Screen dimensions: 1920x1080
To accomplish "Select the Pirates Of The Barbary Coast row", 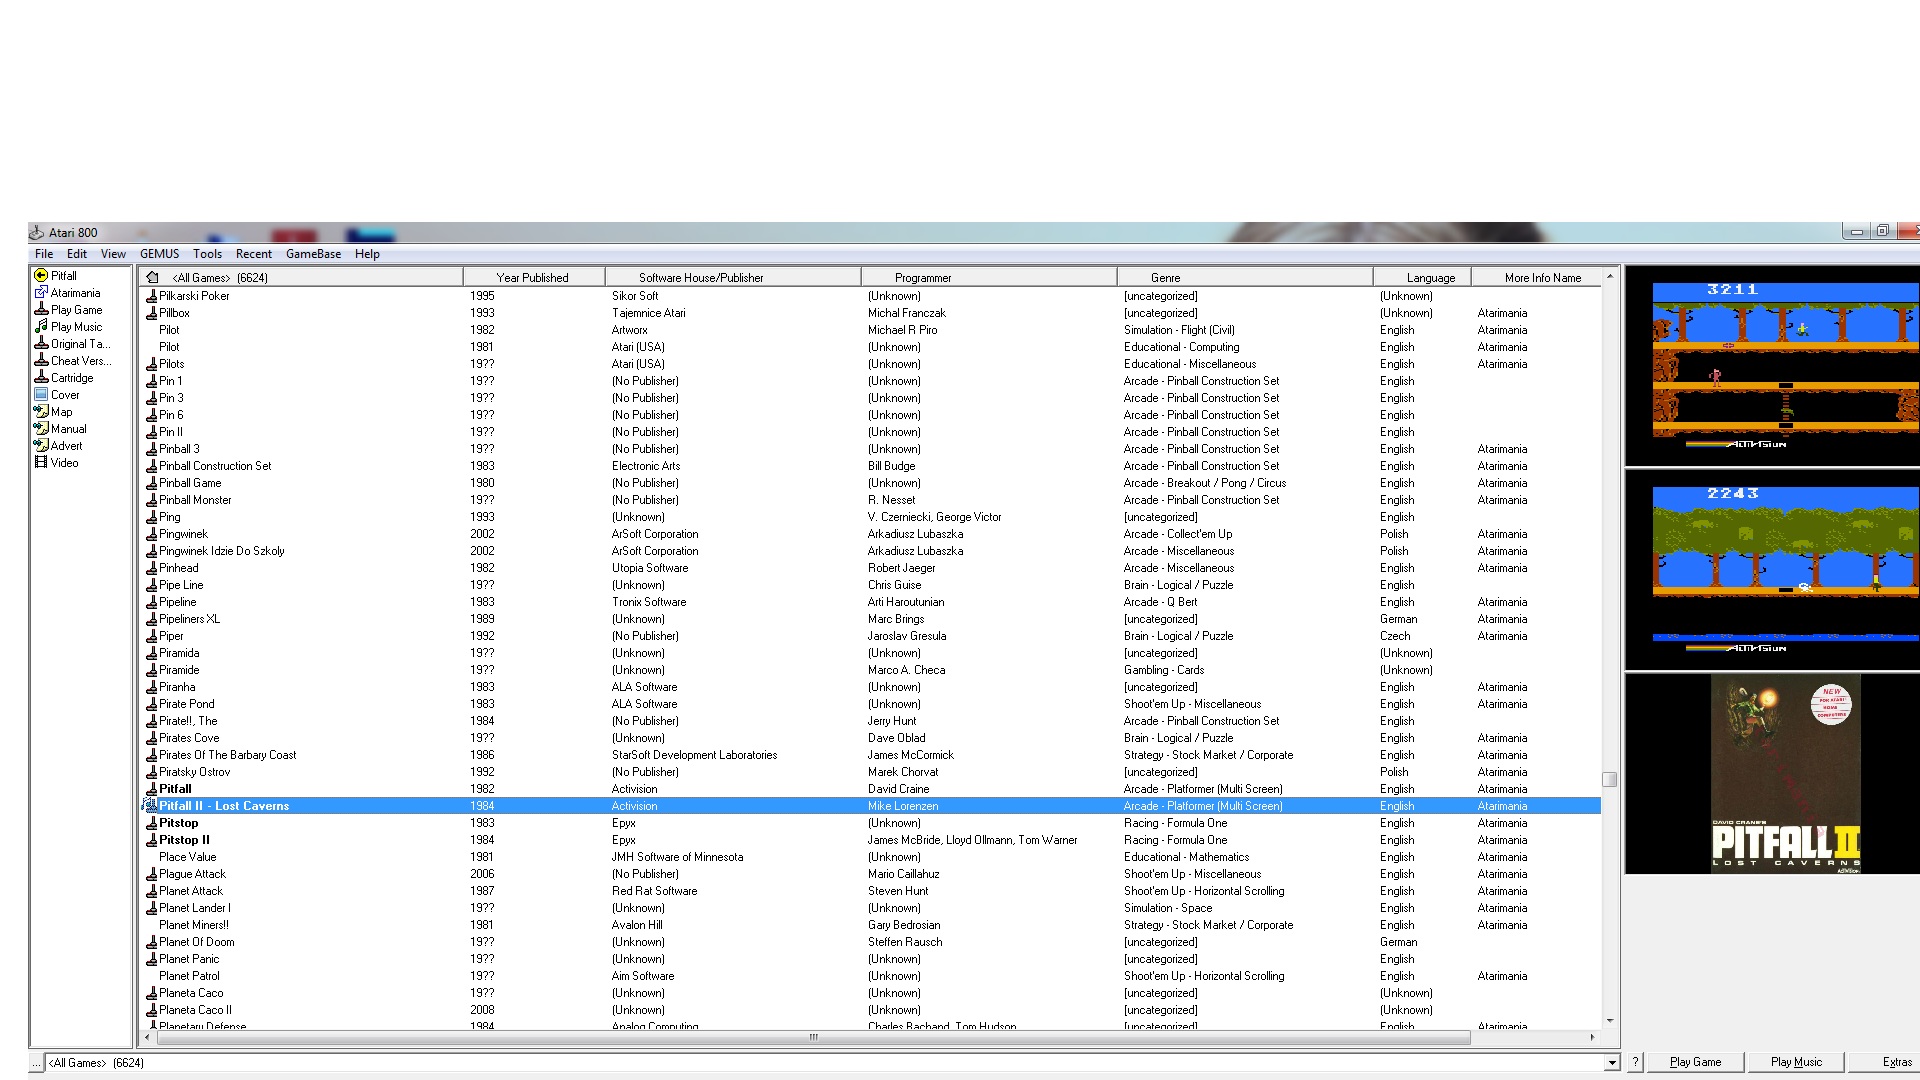I will [870, 755].
